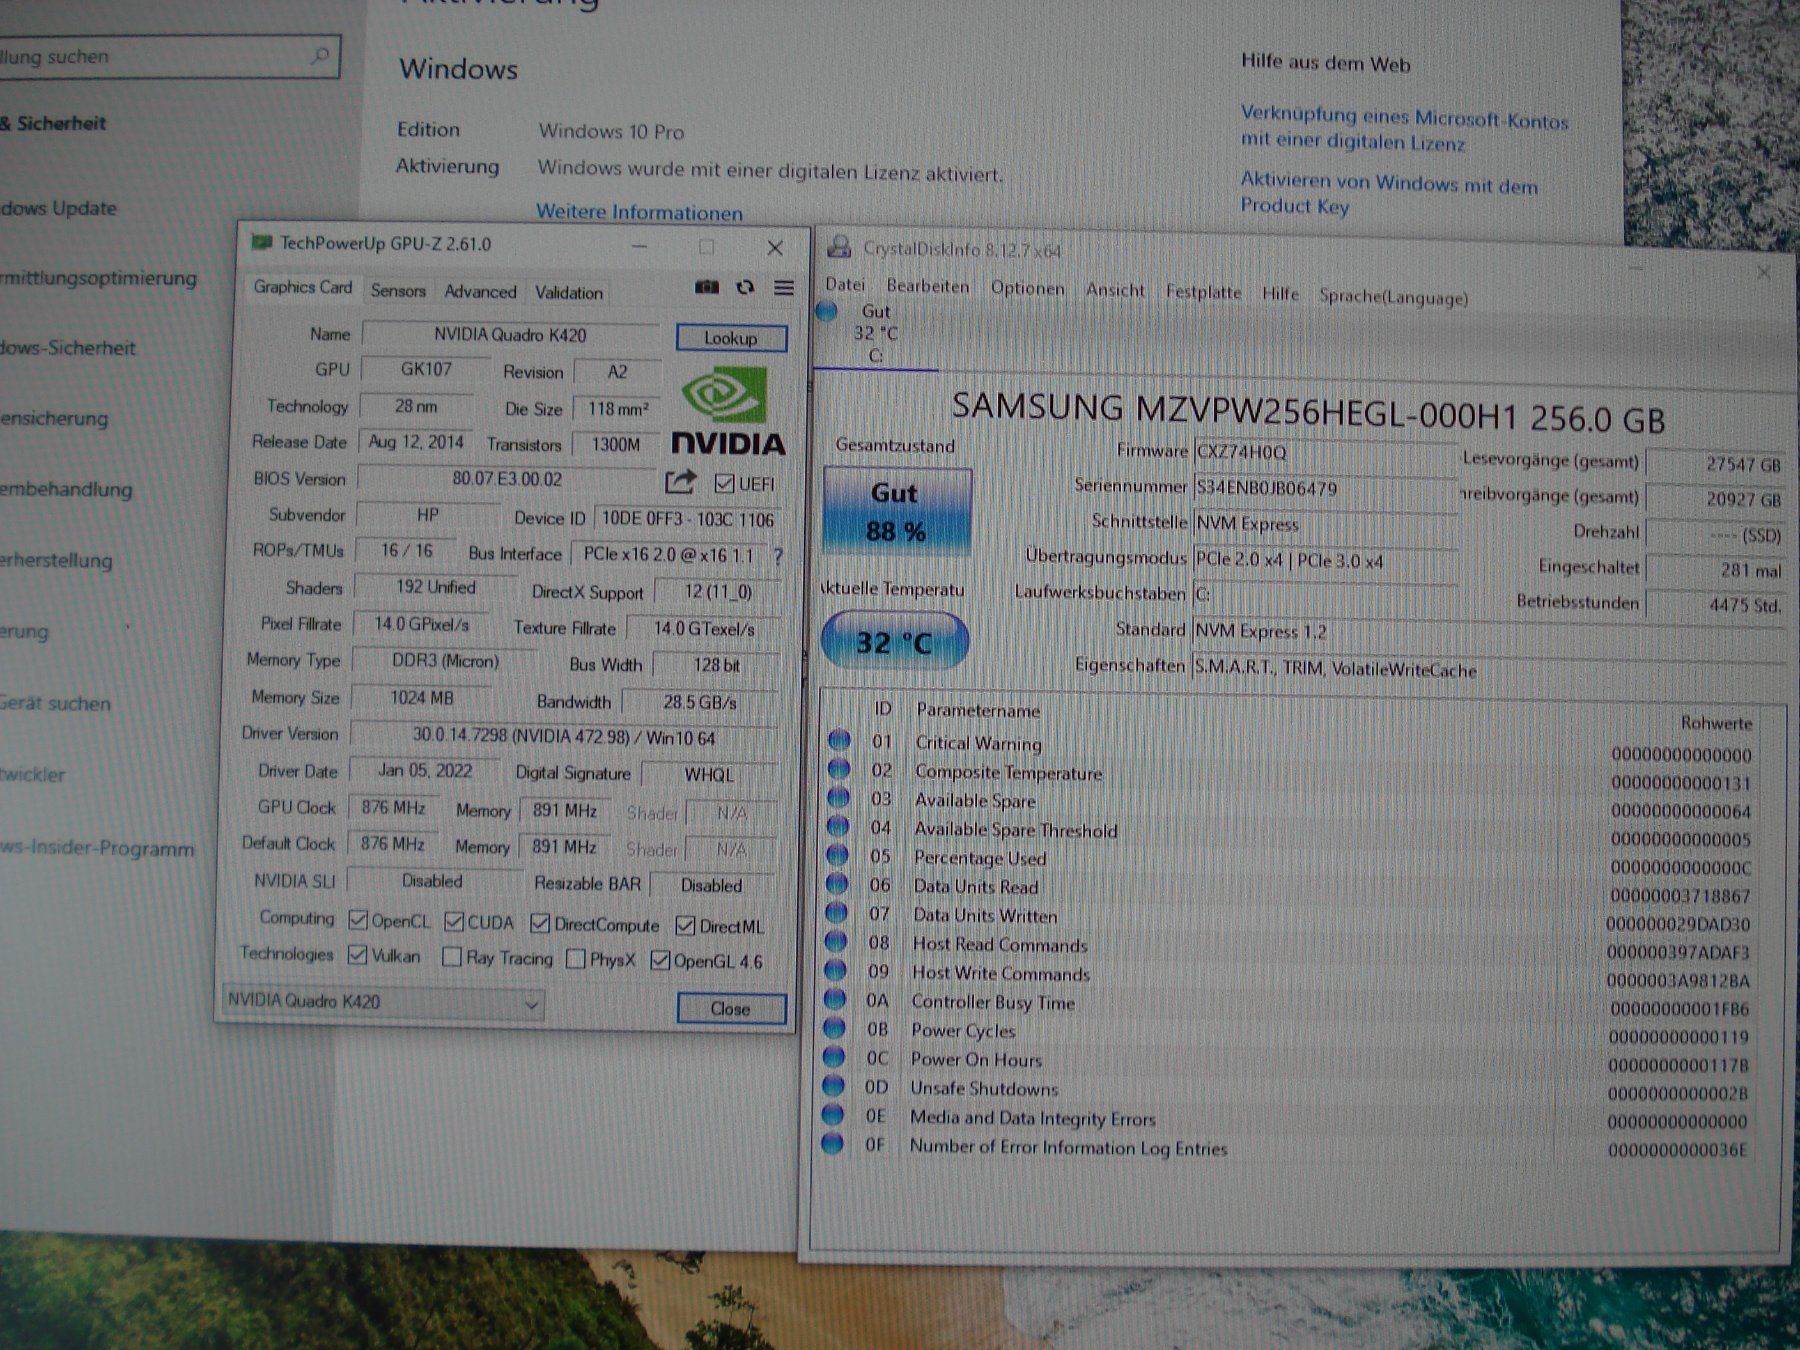Toggle the PhysX checkbox
1800x1350 pixels.
[x=575, y=959]
